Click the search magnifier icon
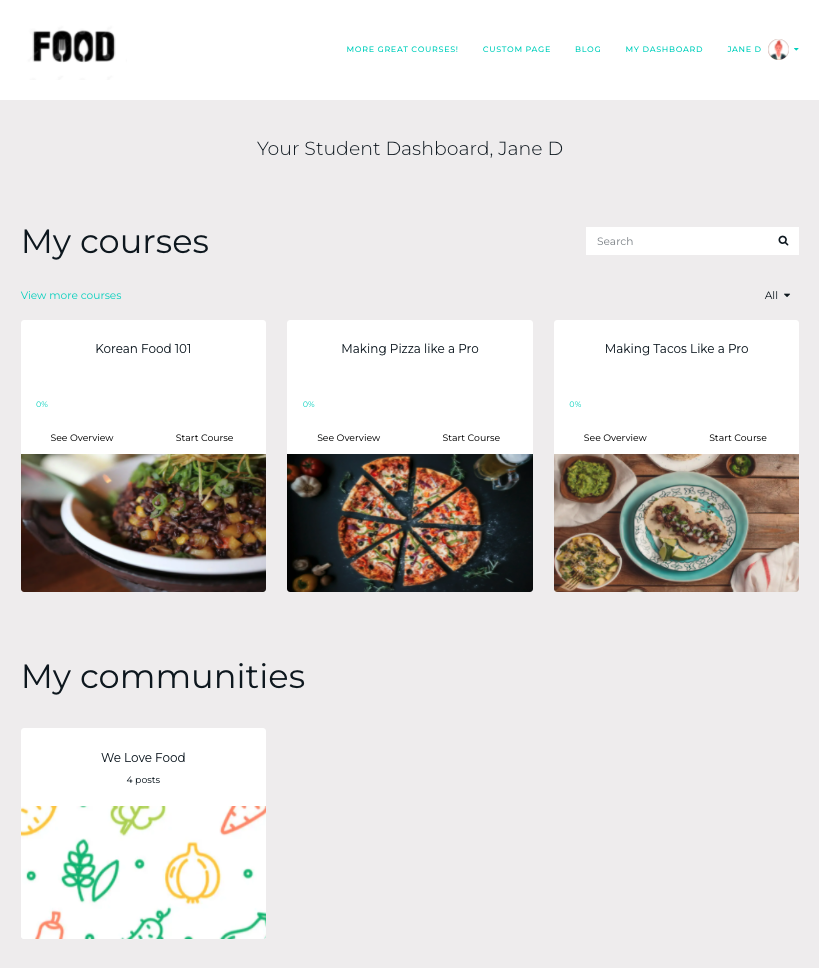819x968 pixels. pos(783,241)
